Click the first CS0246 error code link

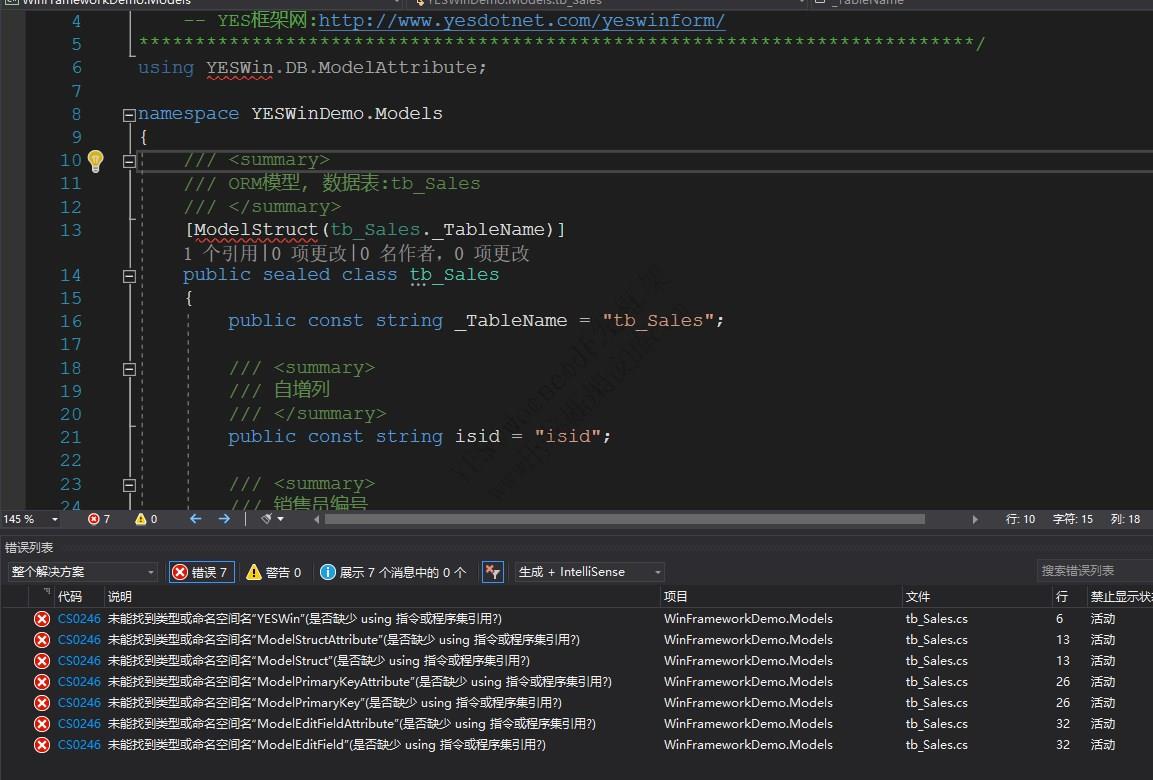79,618
